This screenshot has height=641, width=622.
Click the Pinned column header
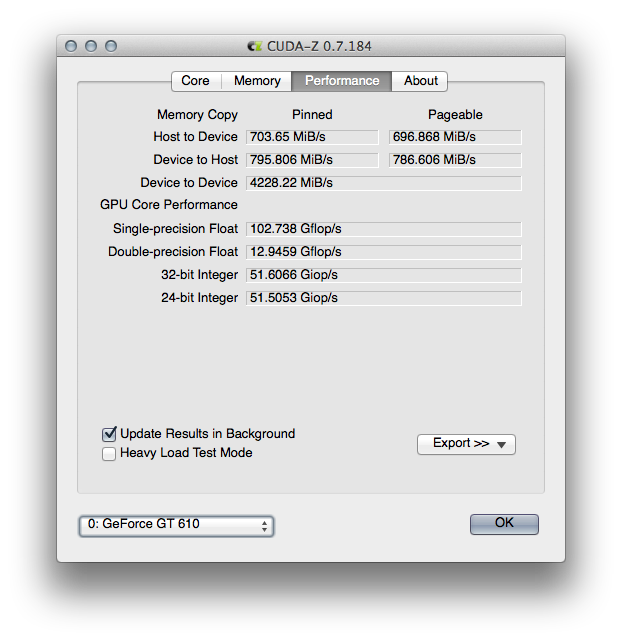click(312, 114)
